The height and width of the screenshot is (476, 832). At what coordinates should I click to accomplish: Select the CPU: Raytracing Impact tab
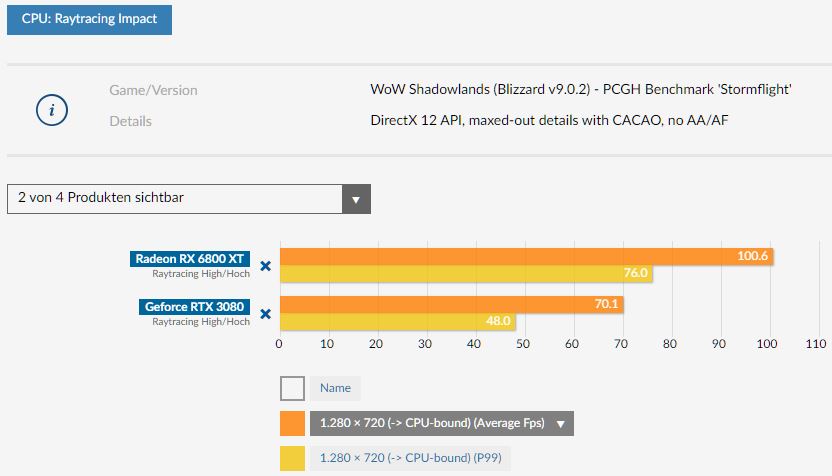89,20
